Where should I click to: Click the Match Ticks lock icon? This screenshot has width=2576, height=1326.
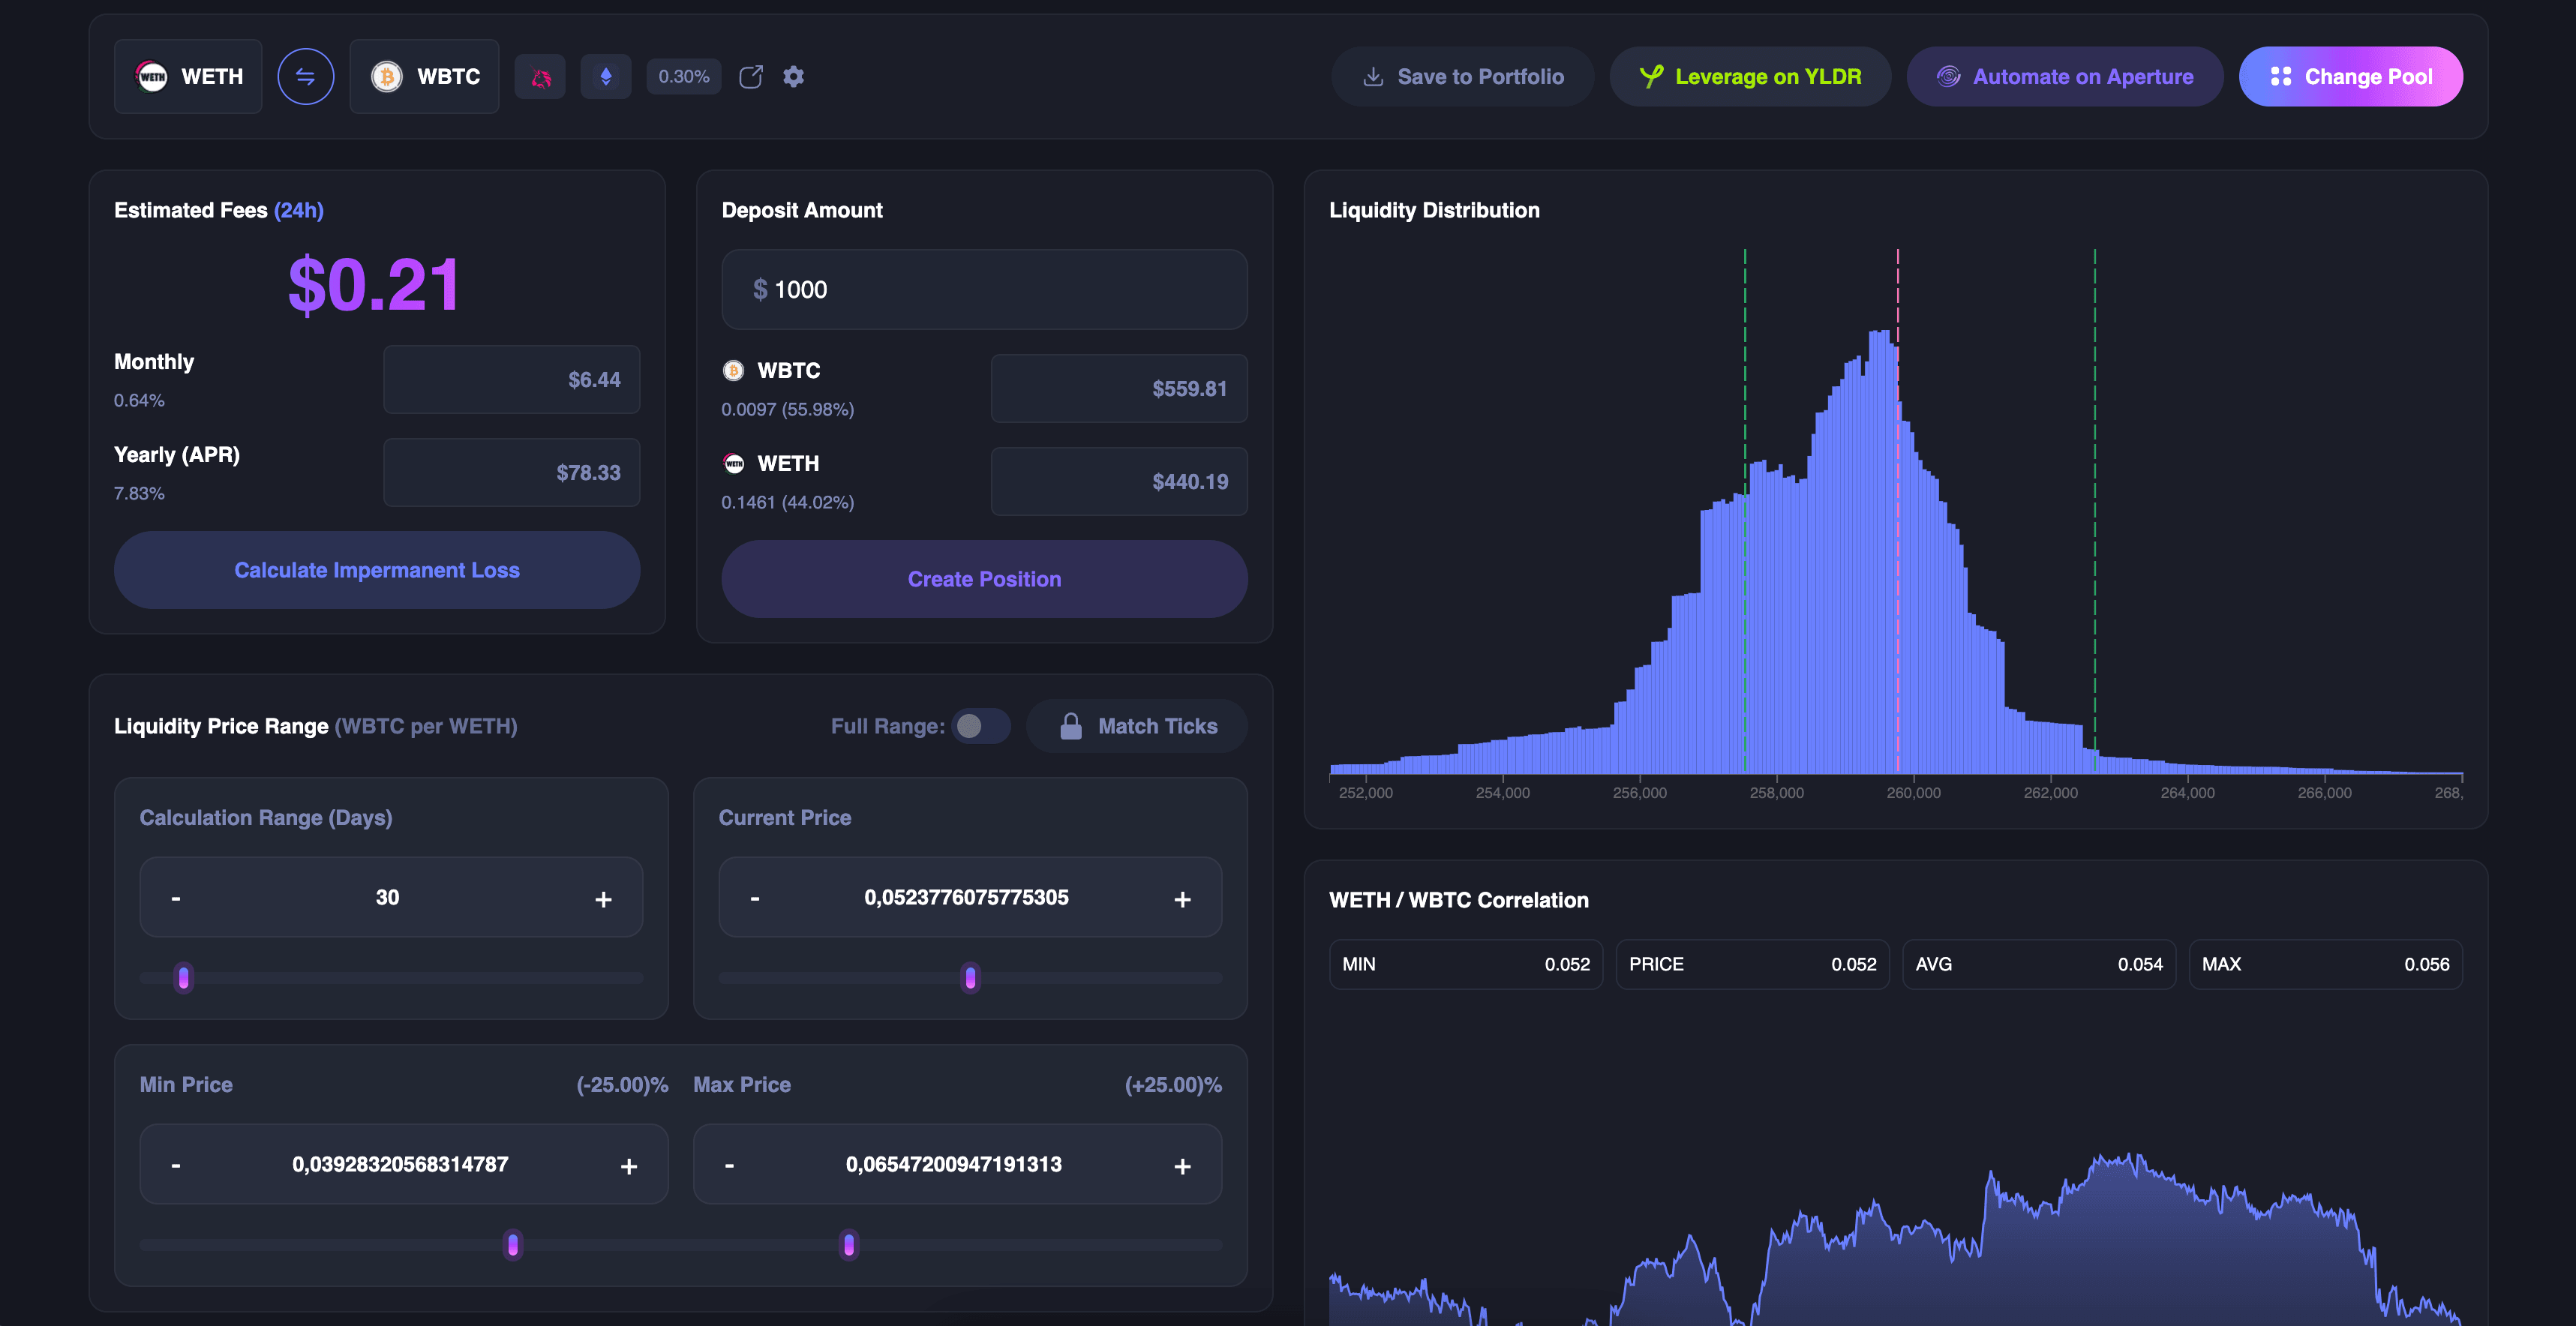tap(1070, 726)
